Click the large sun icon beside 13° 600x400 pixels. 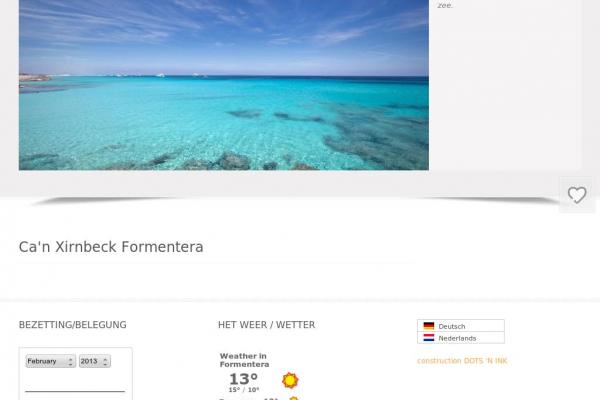pyautogui.click(x=290, y=380)
